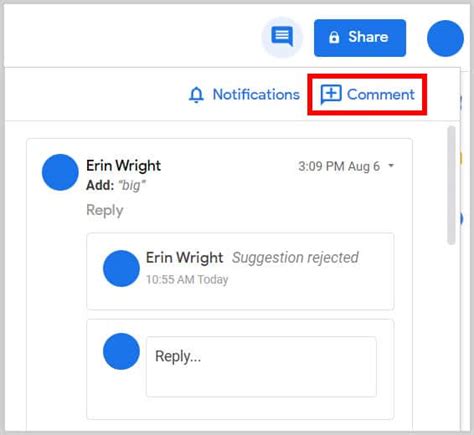Select the Add: "big" suggestion text
Viewport: 474px width, 435px height.
pyautogui.click(x=116, y=185)
